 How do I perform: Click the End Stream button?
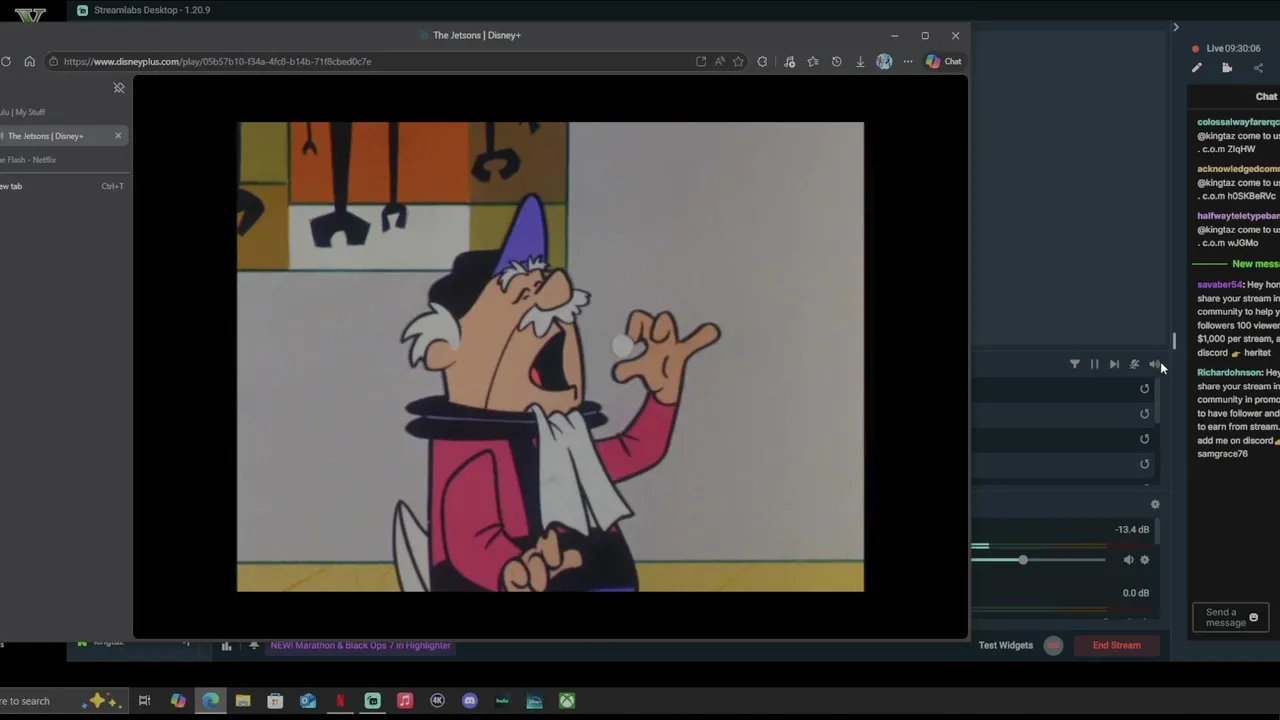coord(1116,645)
